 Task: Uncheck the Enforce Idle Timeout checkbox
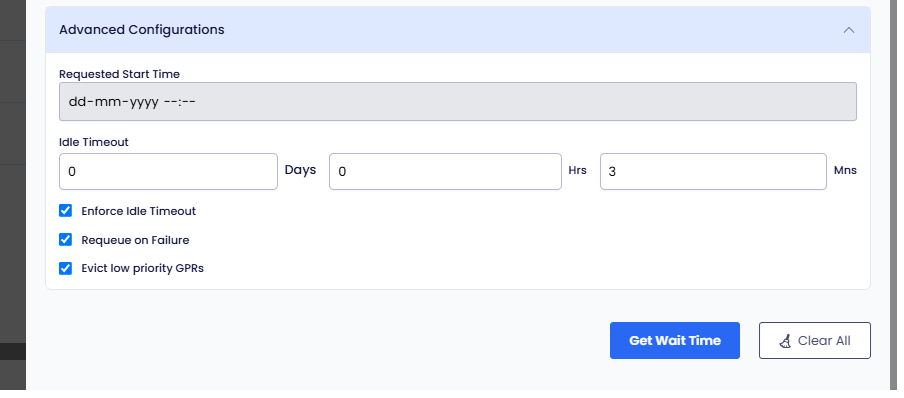(x=66, y=211)
